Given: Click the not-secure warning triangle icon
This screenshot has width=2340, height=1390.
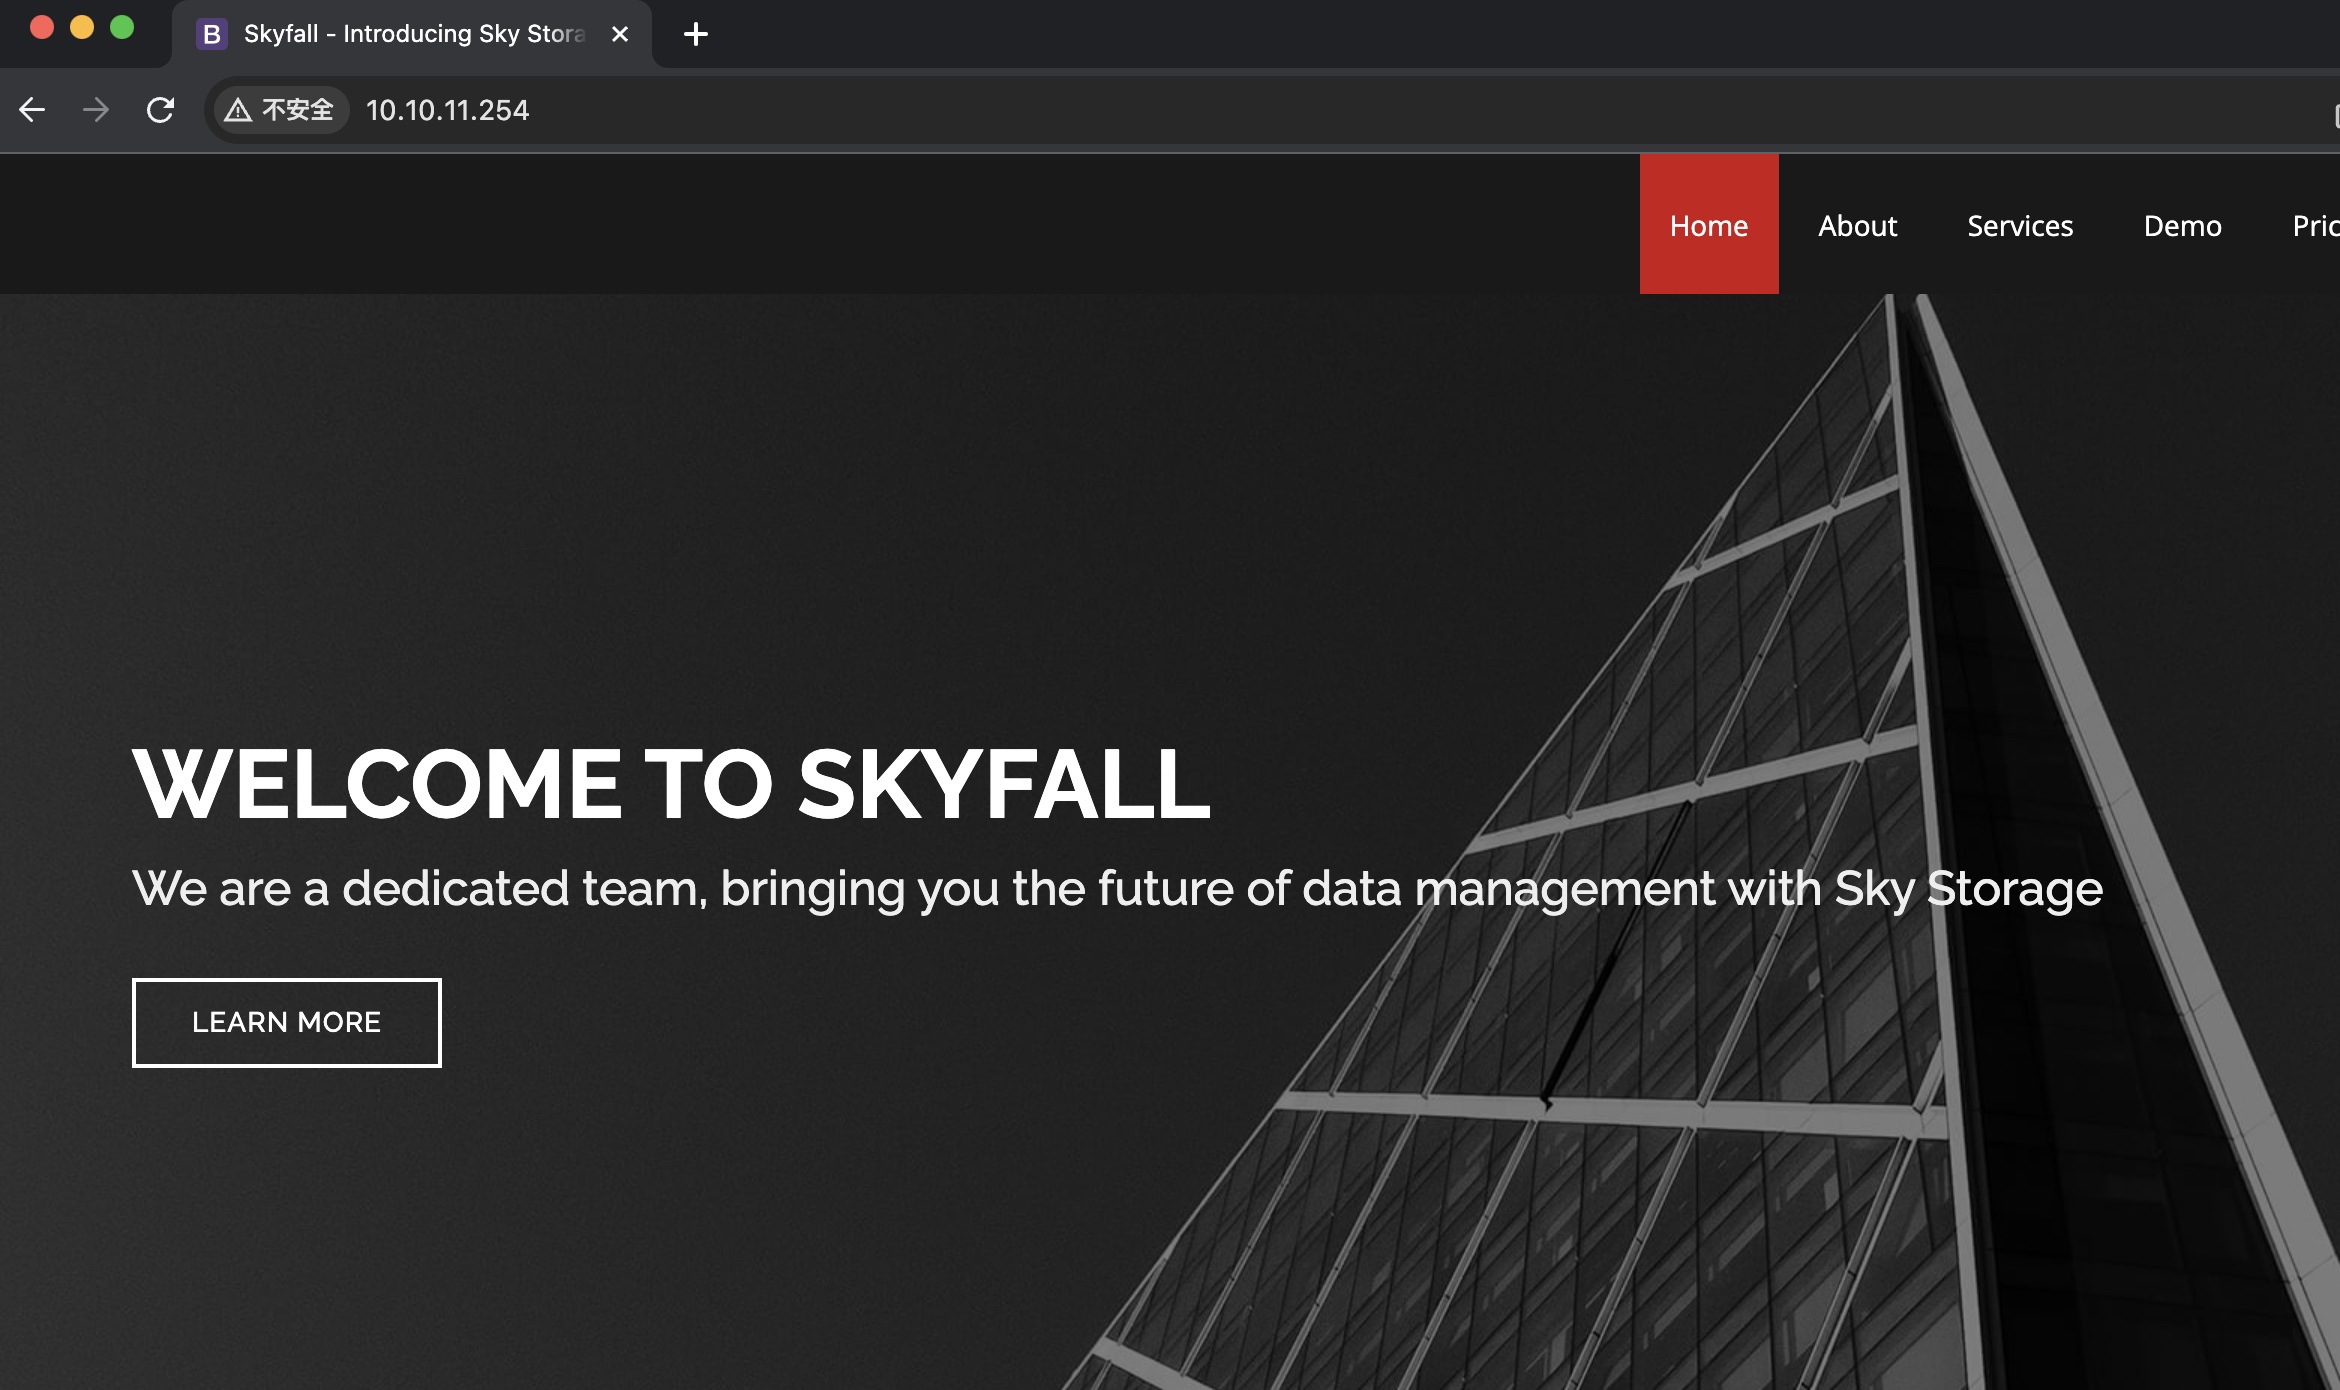Looking at the screenshot, I should [x=238, y=110].
